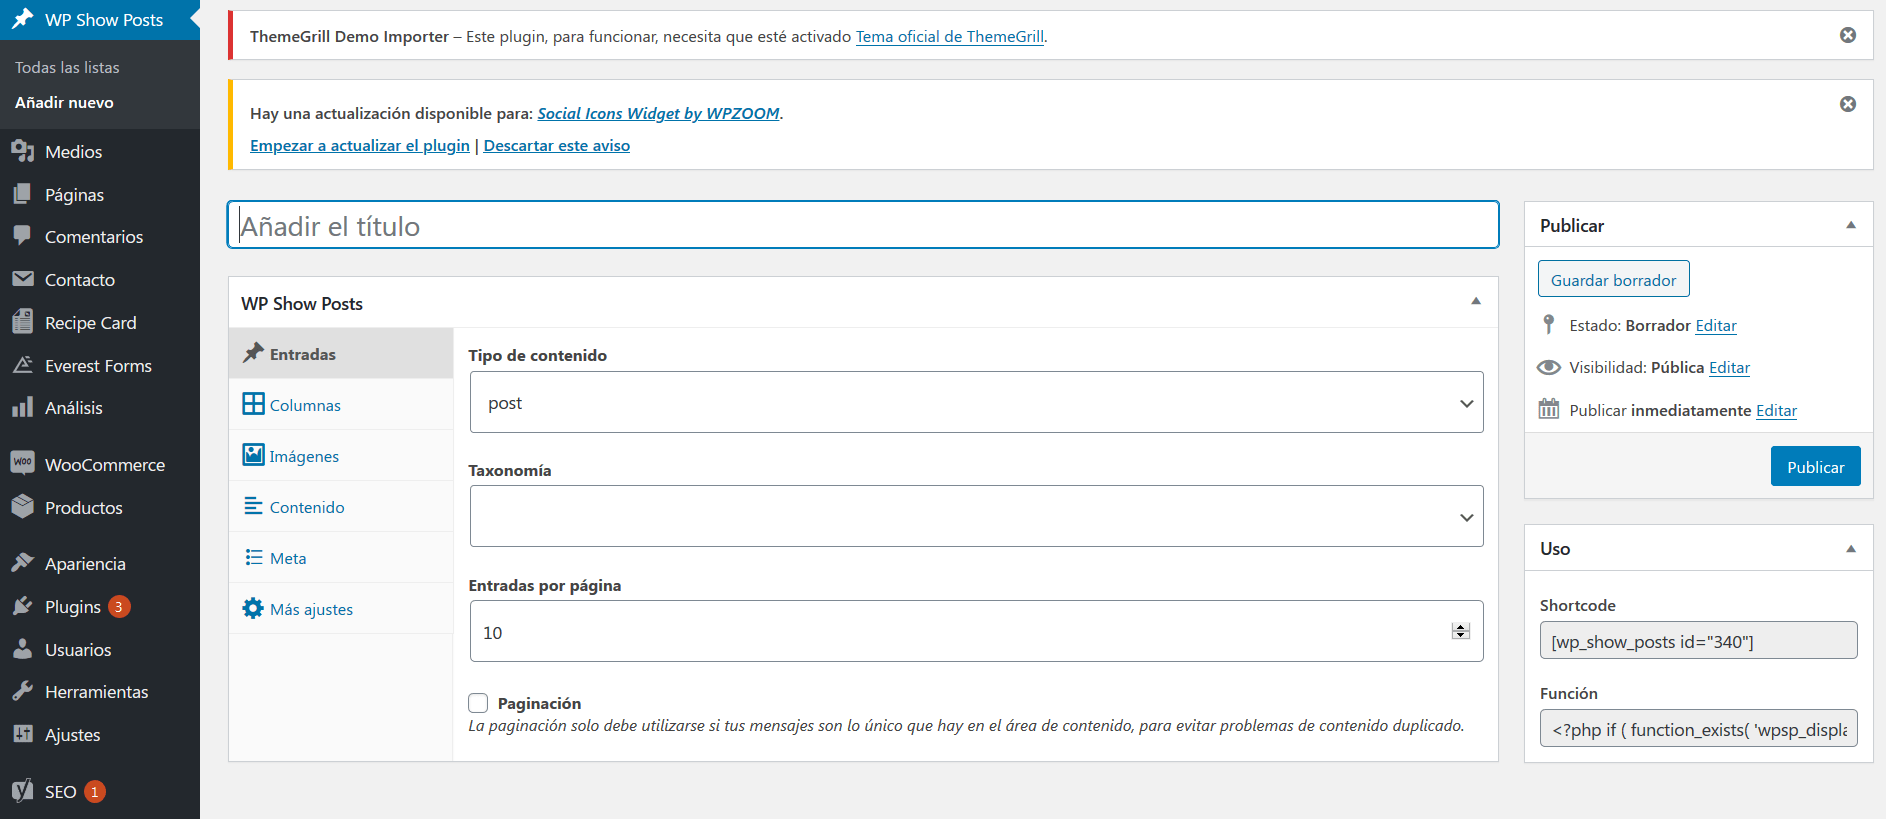Dismiss the ThemeGrill Demo Importer notice
Screen dimensions: 1886x819
[x=1848, y=35]
